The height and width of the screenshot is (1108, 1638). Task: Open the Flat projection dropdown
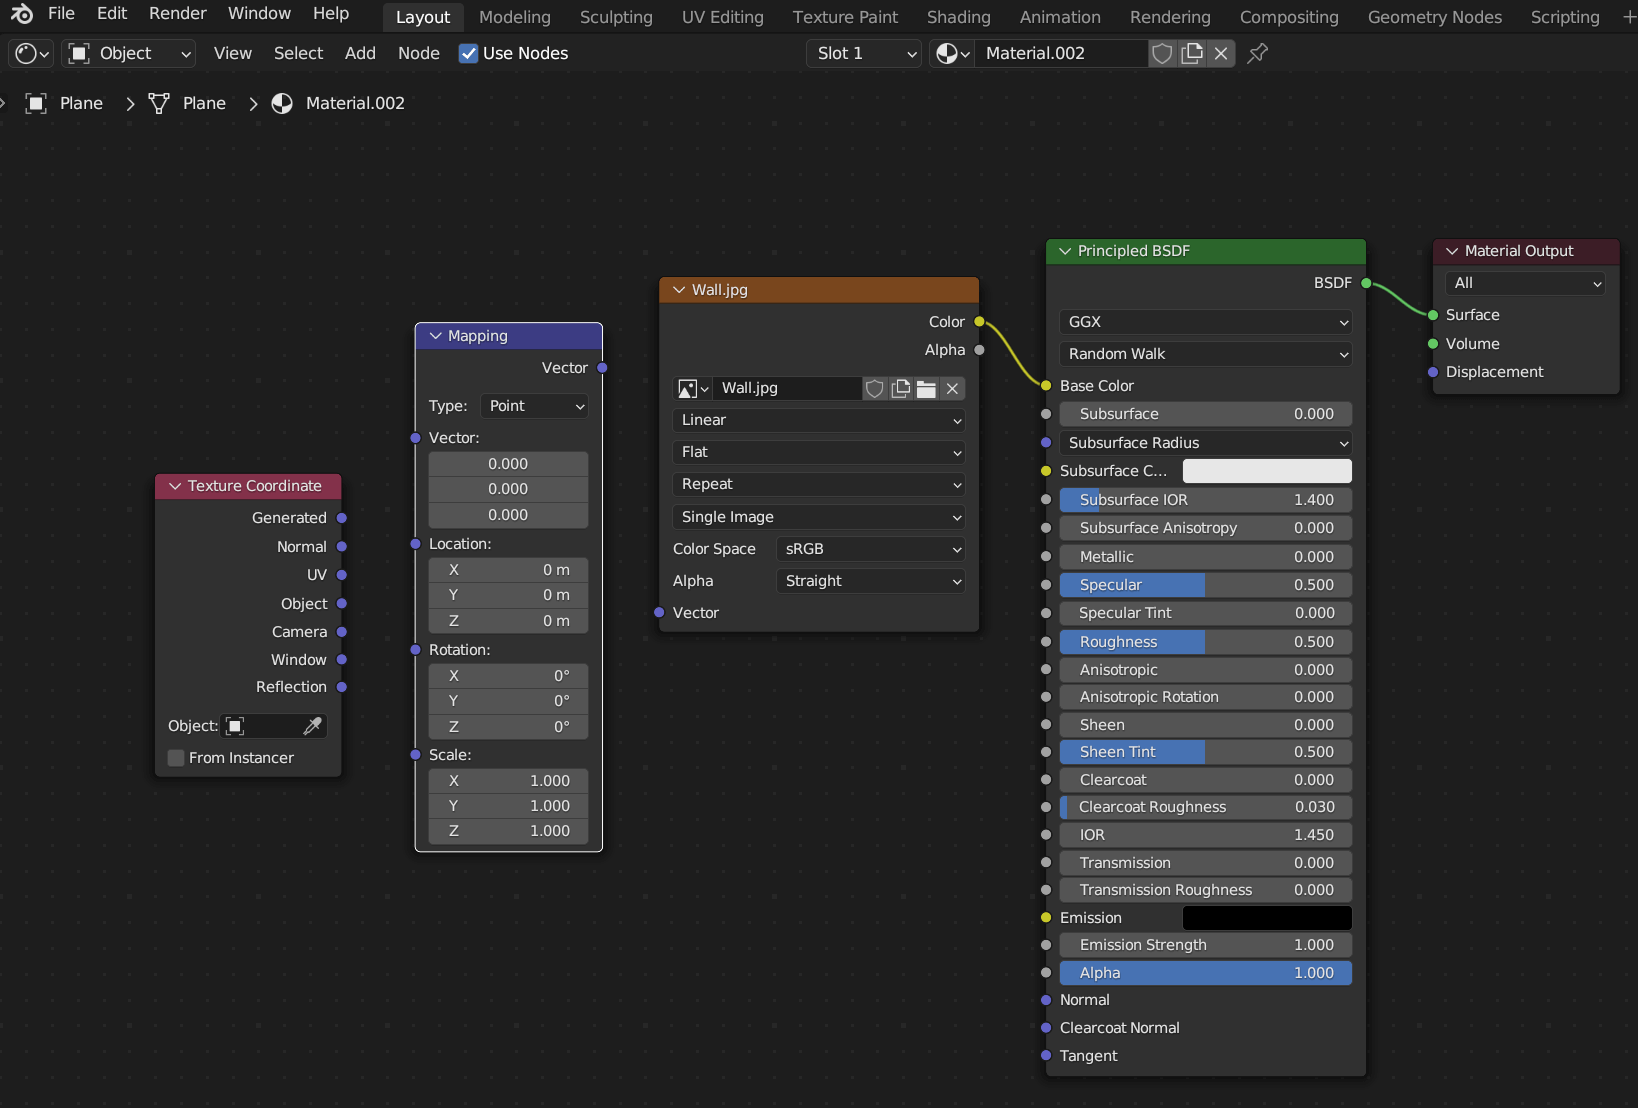tap(819, 452)
